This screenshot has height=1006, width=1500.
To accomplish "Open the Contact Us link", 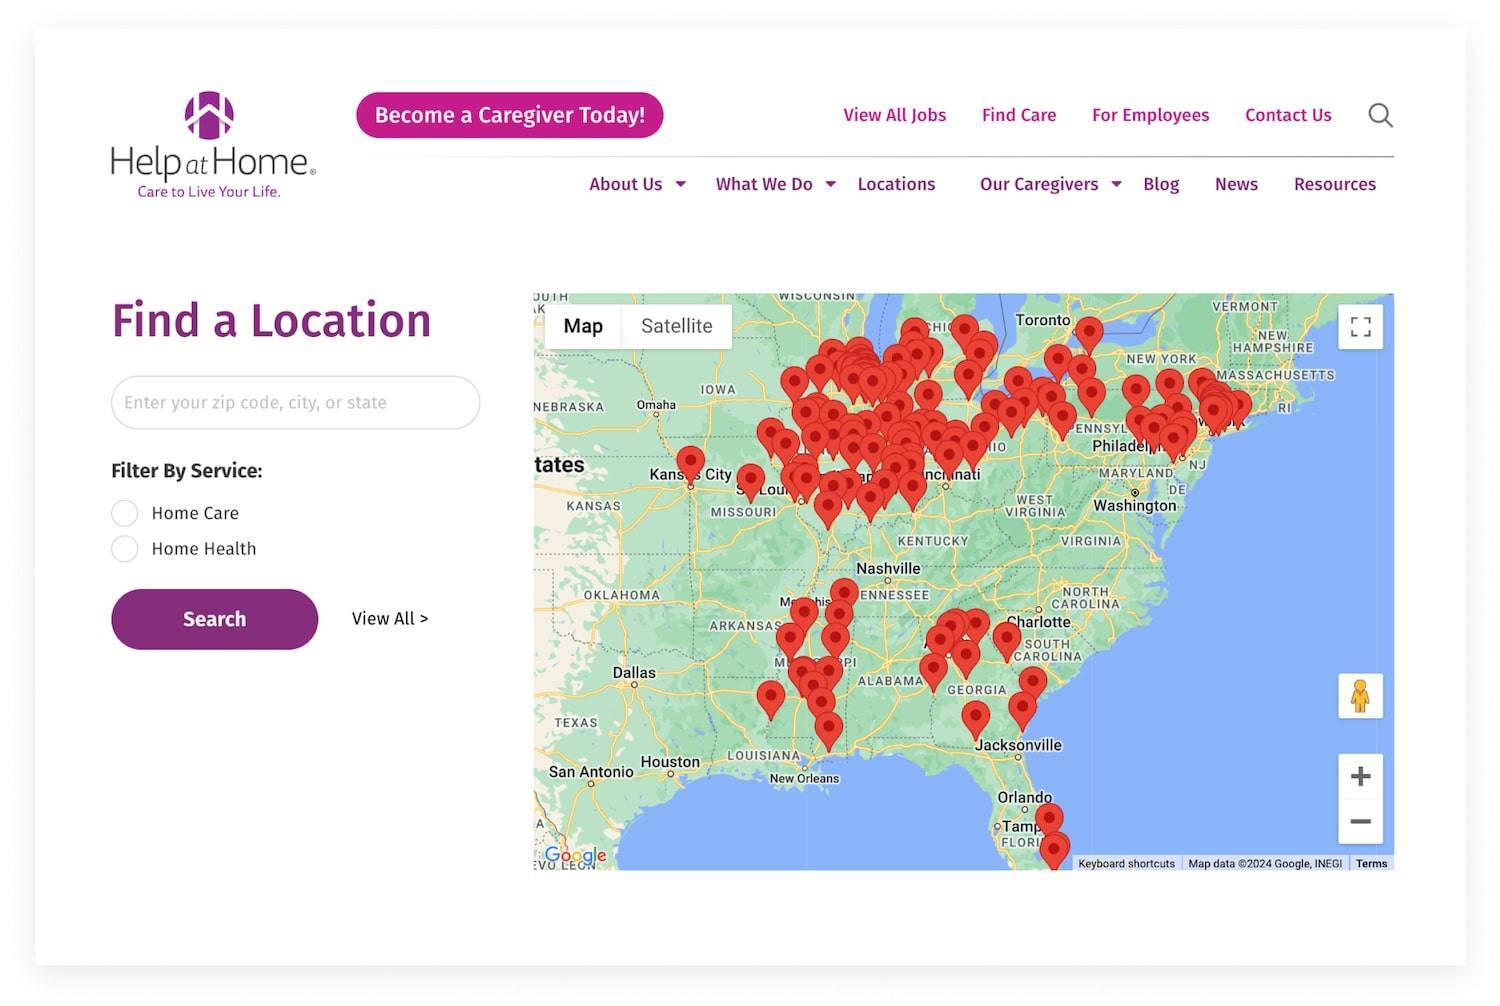I will click(1288, 115).
